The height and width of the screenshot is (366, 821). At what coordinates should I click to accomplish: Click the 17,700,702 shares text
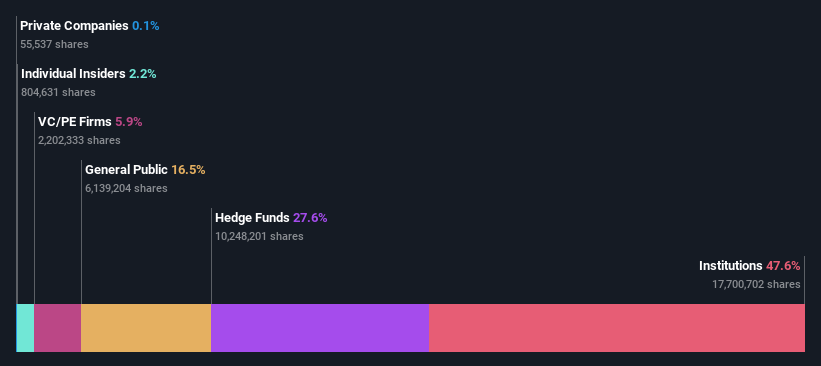756,284
